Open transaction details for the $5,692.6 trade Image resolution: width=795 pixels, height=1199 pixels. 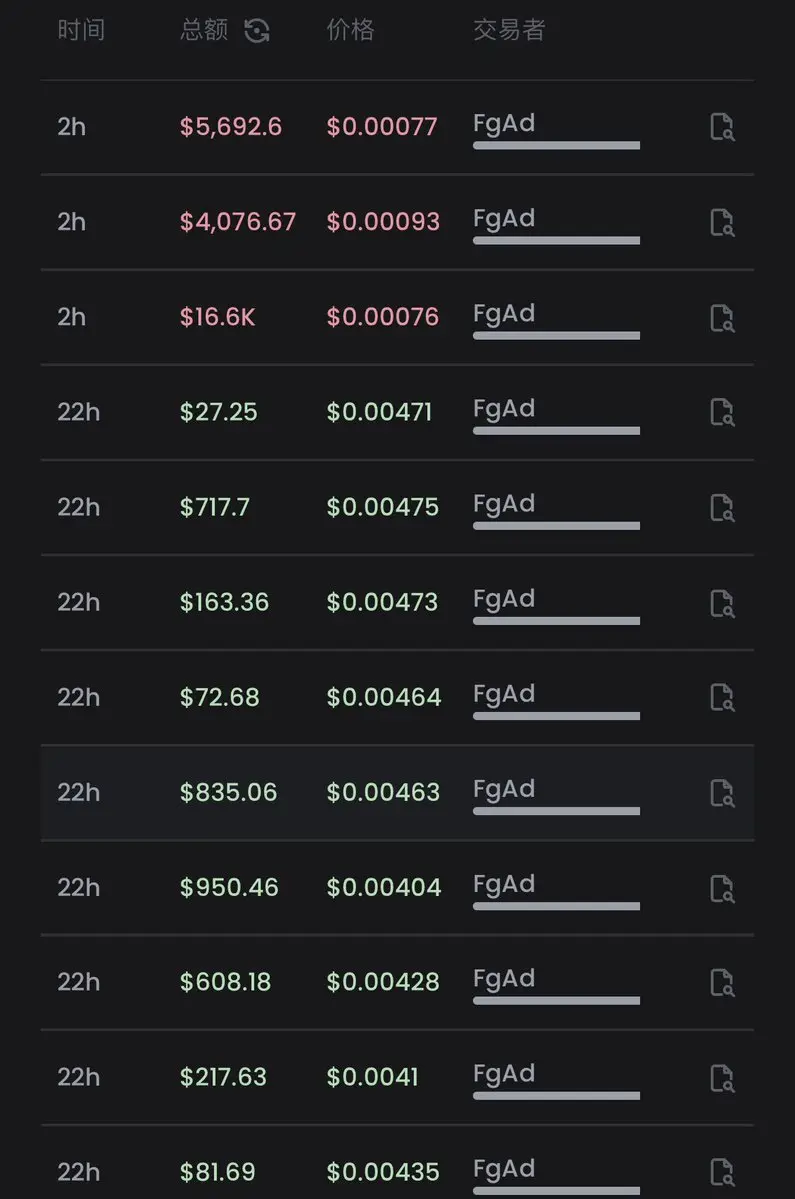(x=722, y=127)
